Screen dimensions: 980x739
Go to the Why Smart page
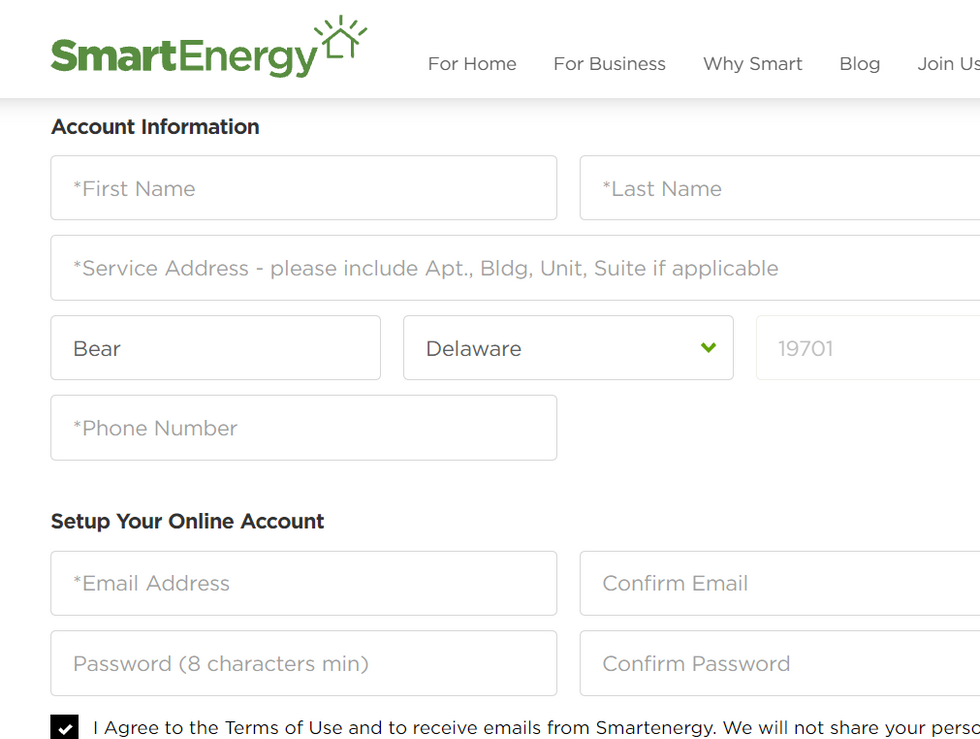pyautogui.click(x=752, y=64)
